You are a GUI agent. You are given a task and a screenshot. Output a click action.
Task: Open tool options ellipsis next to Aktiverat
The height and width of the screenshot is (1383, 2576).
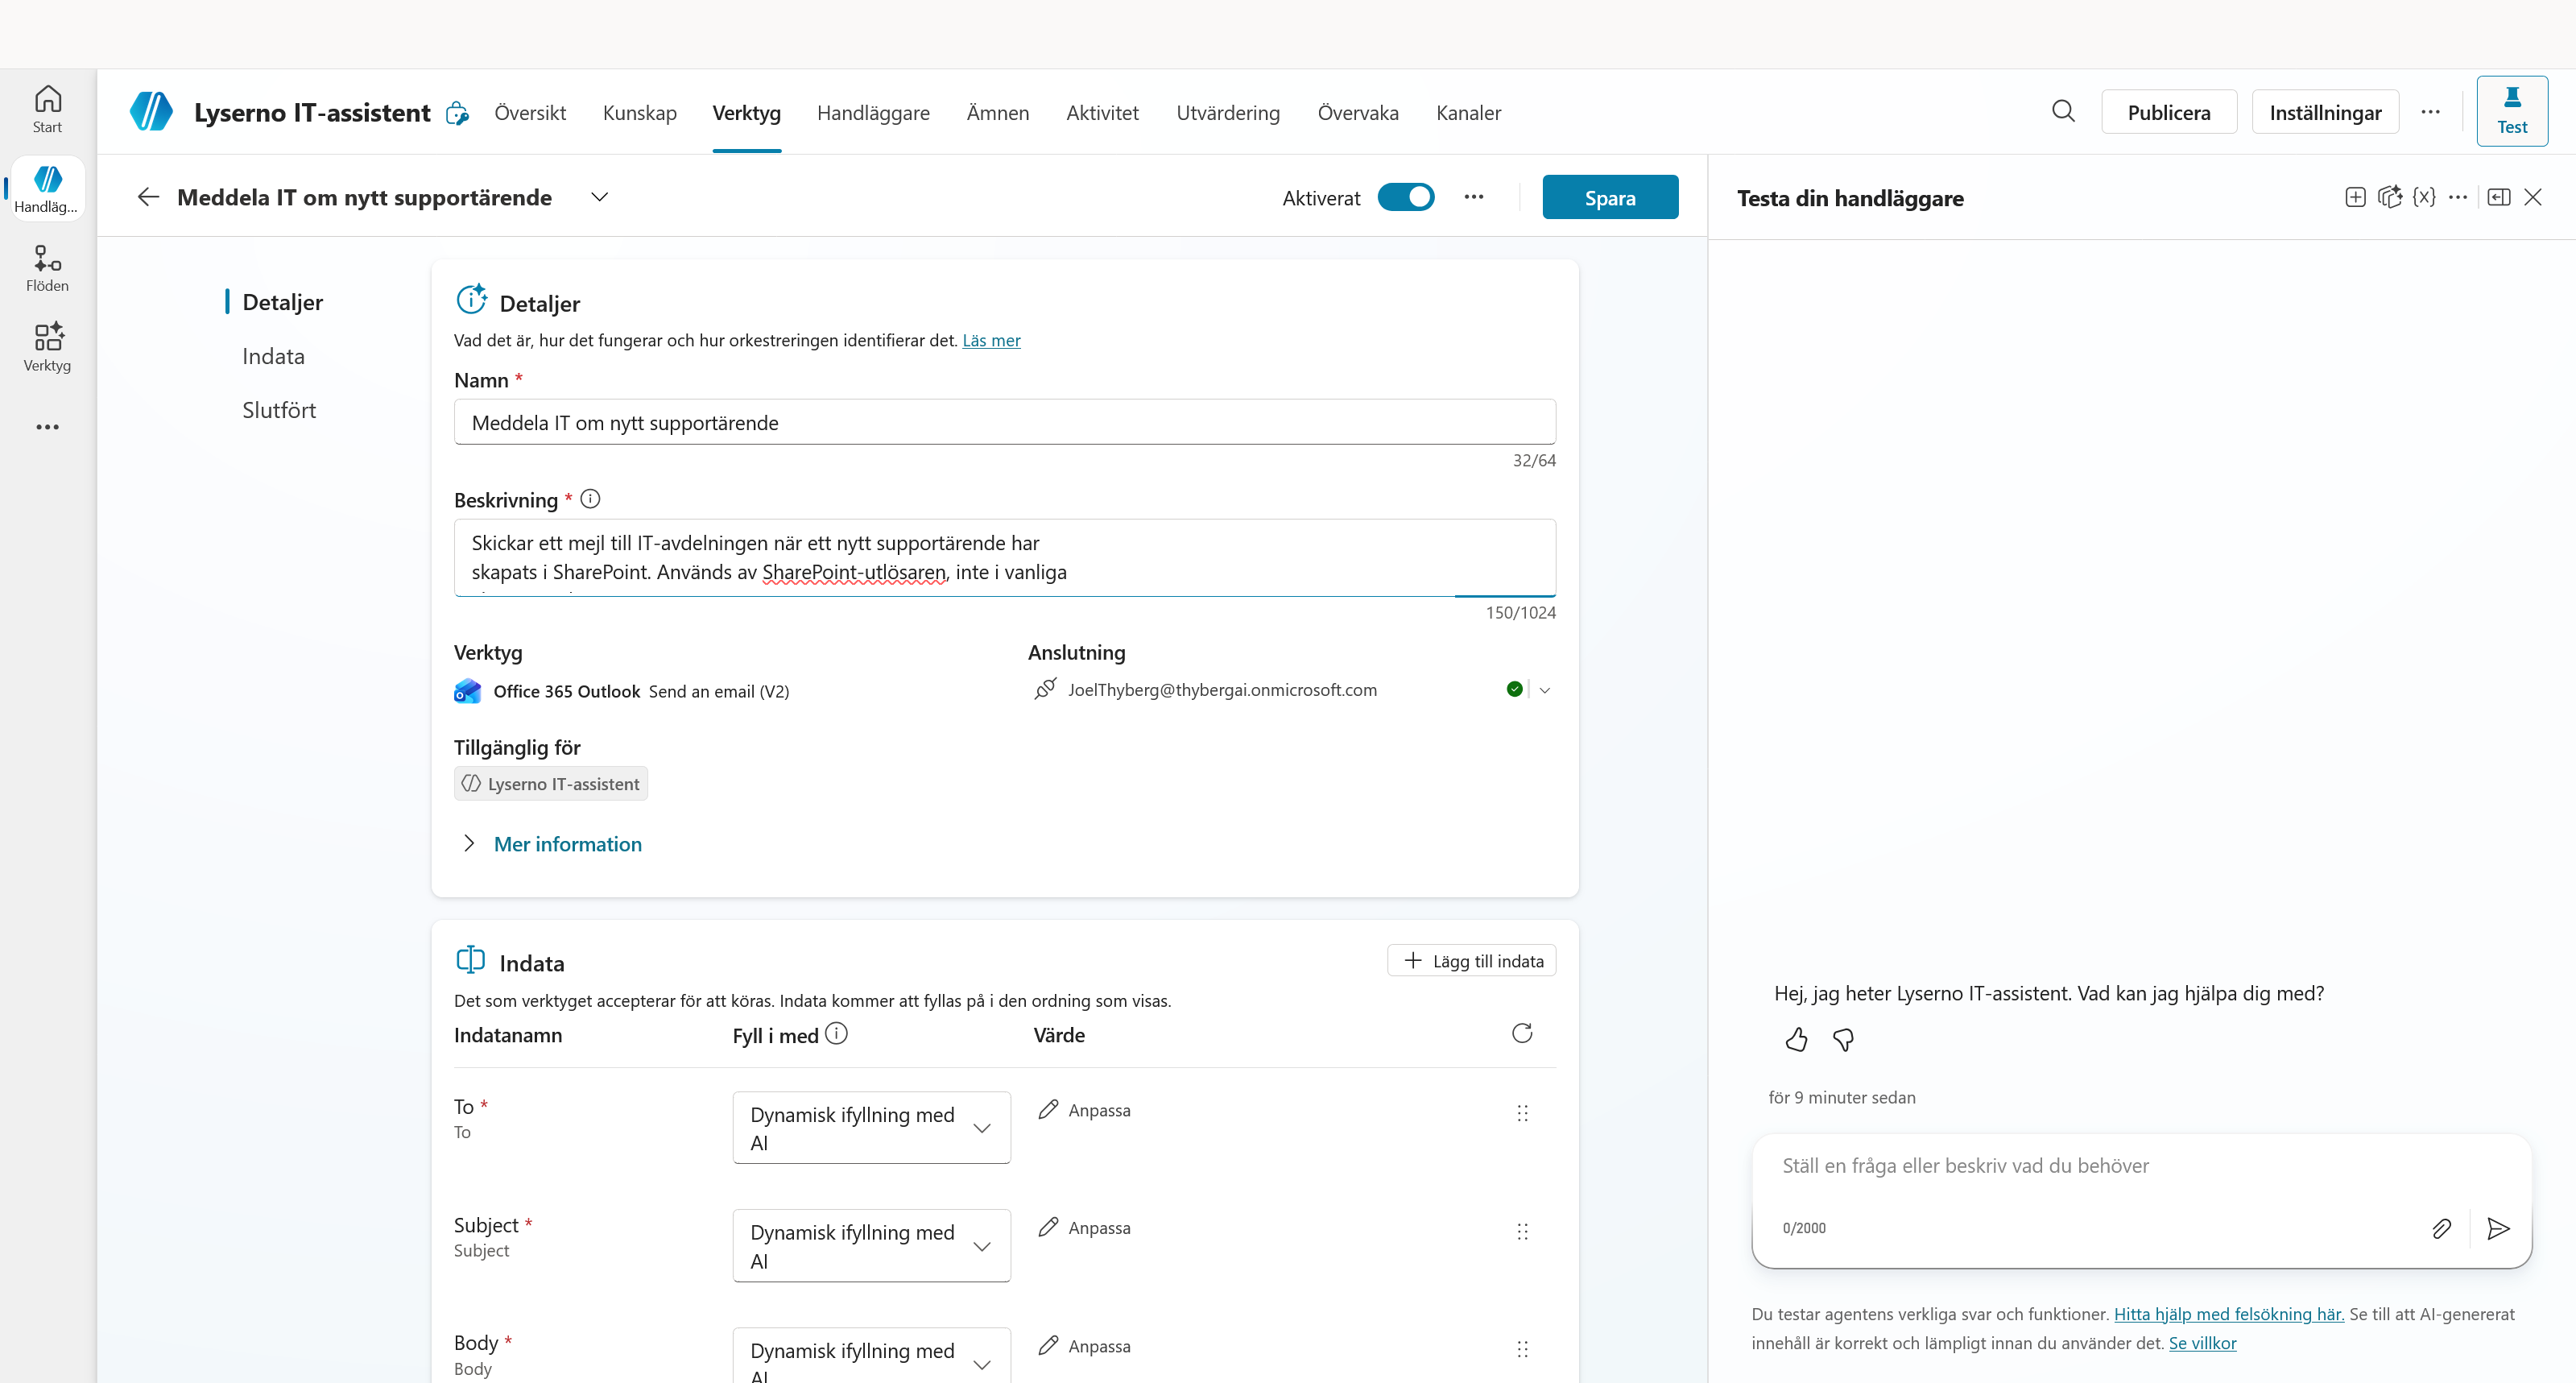pos(1473,197)
